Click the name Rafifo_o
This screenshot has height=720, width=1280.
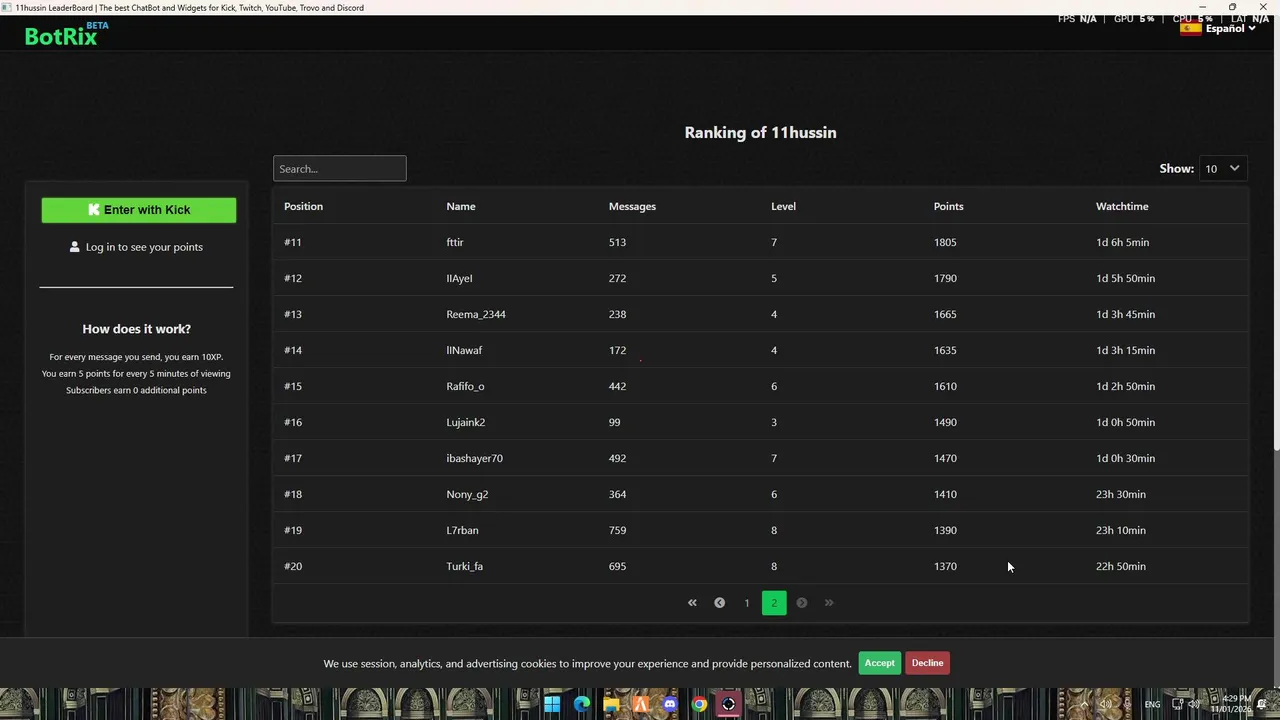click(x=465, y=386)
